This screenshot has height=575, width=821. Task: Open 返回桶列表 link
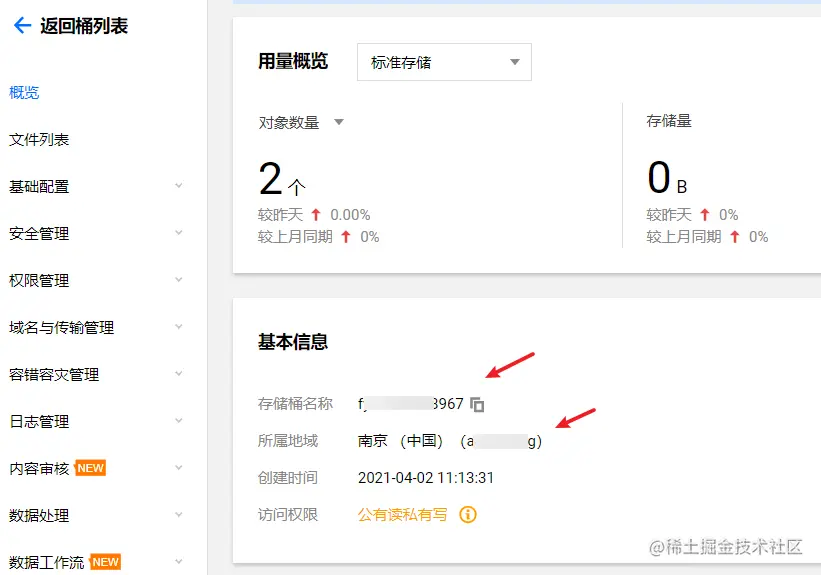(x=84, y=26)
